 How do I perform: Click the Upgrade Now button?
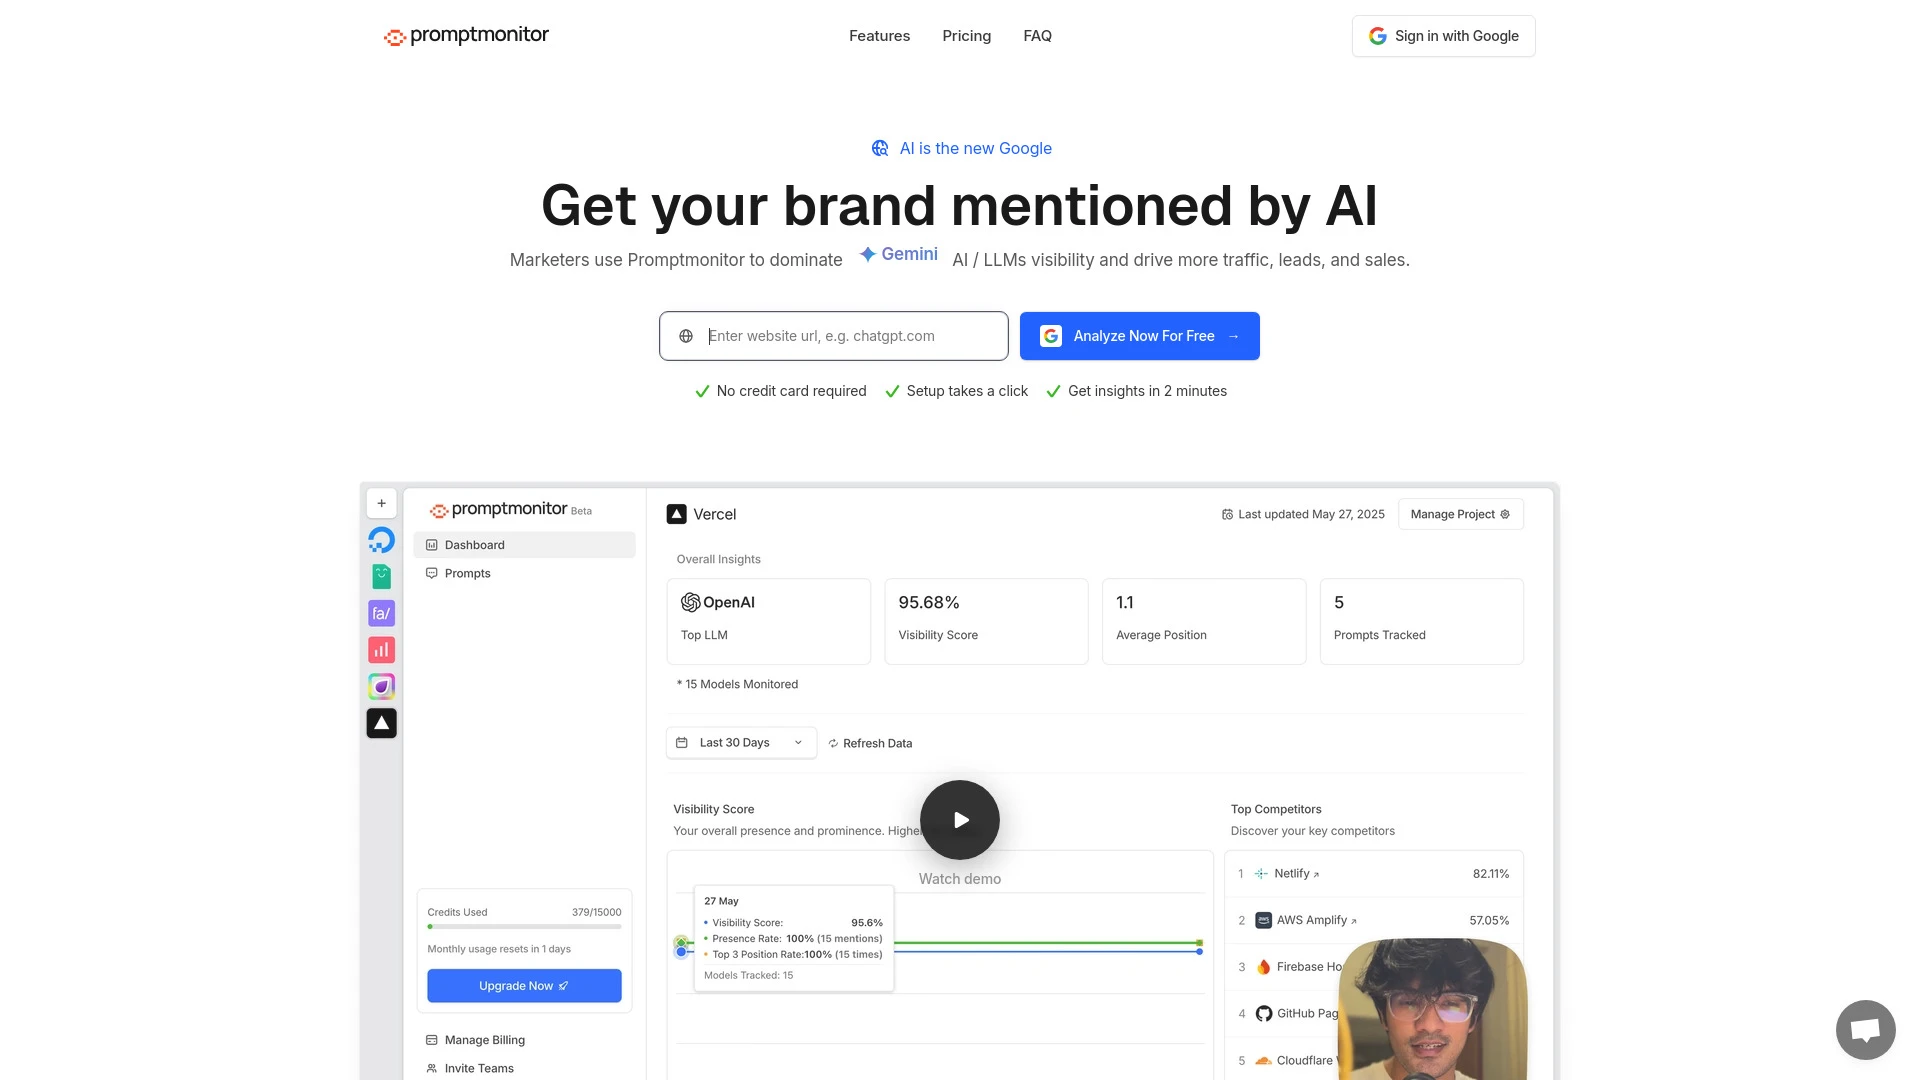pos(524,985)
